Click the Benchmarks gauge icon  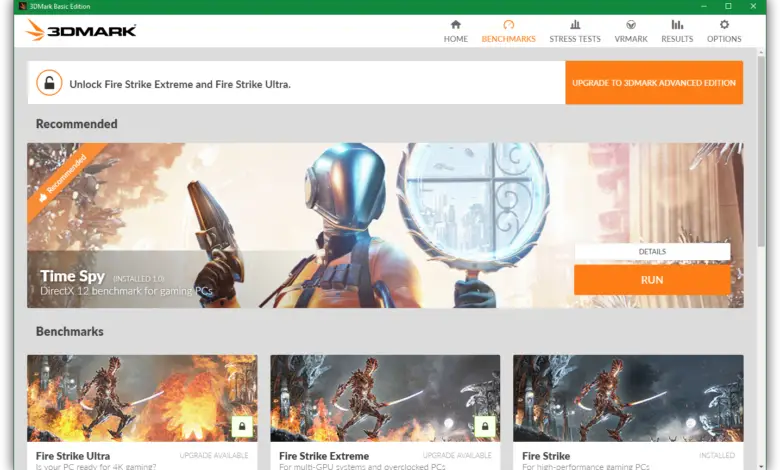tap(508, 24)
